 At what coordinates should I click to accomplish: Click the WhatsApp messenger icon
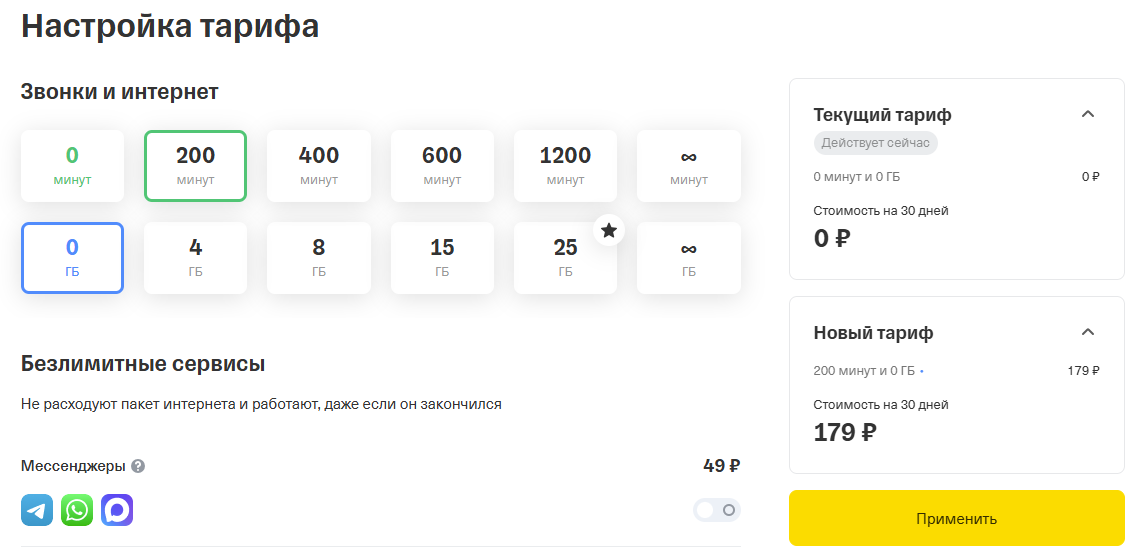click(x=77, y=510)
